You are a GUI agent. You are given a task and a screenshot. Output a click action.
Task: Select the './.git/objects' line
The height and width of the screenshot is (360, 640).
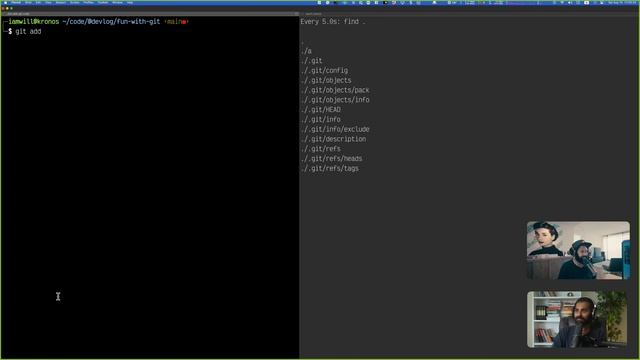[x=326, y=80]
